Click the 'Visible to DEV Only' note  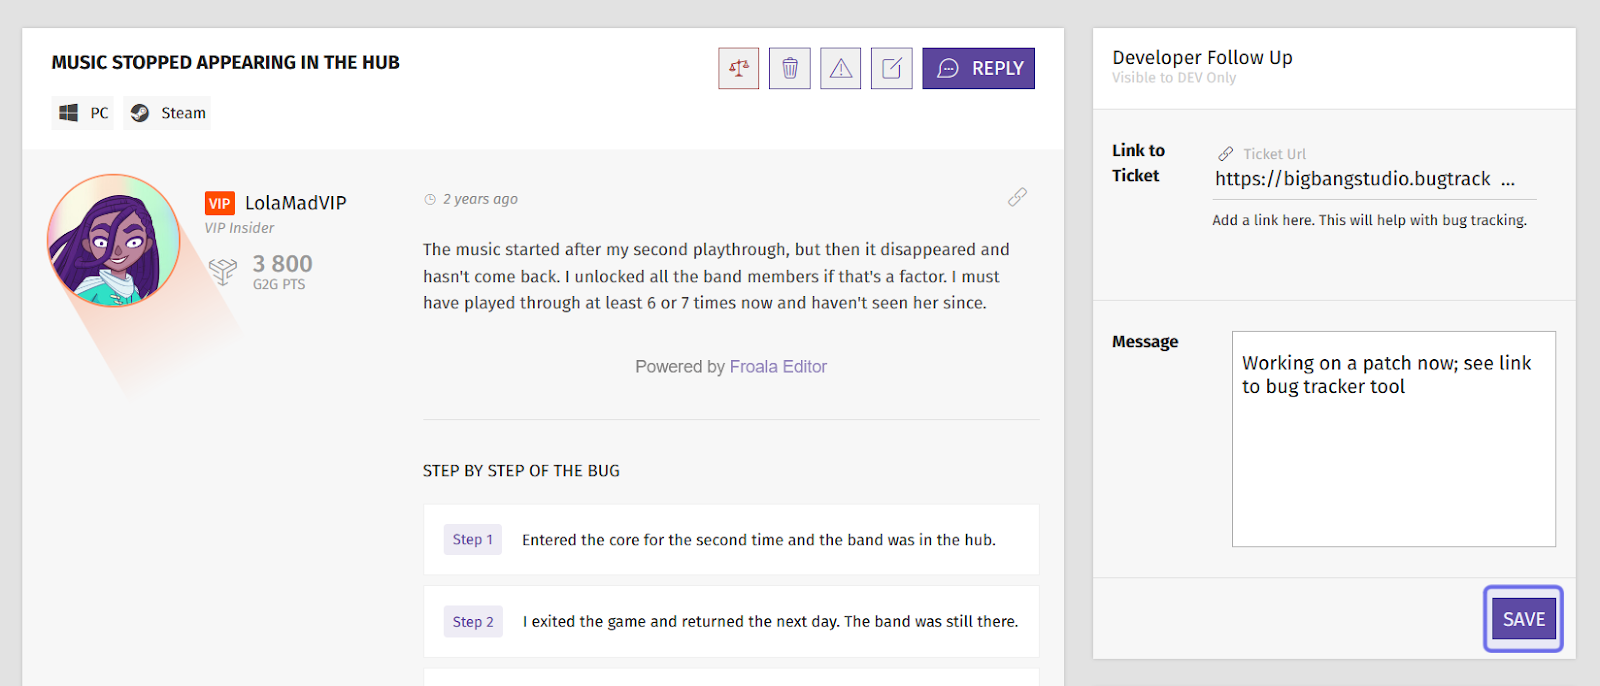pyautogui.click(x=1174, y=78)
